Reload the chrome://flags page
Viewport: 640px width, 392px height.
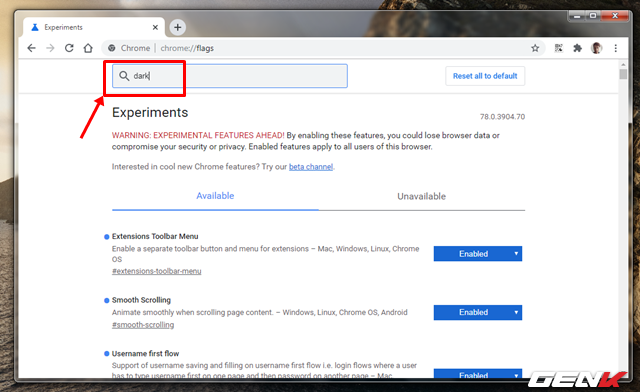pos(69,48)
